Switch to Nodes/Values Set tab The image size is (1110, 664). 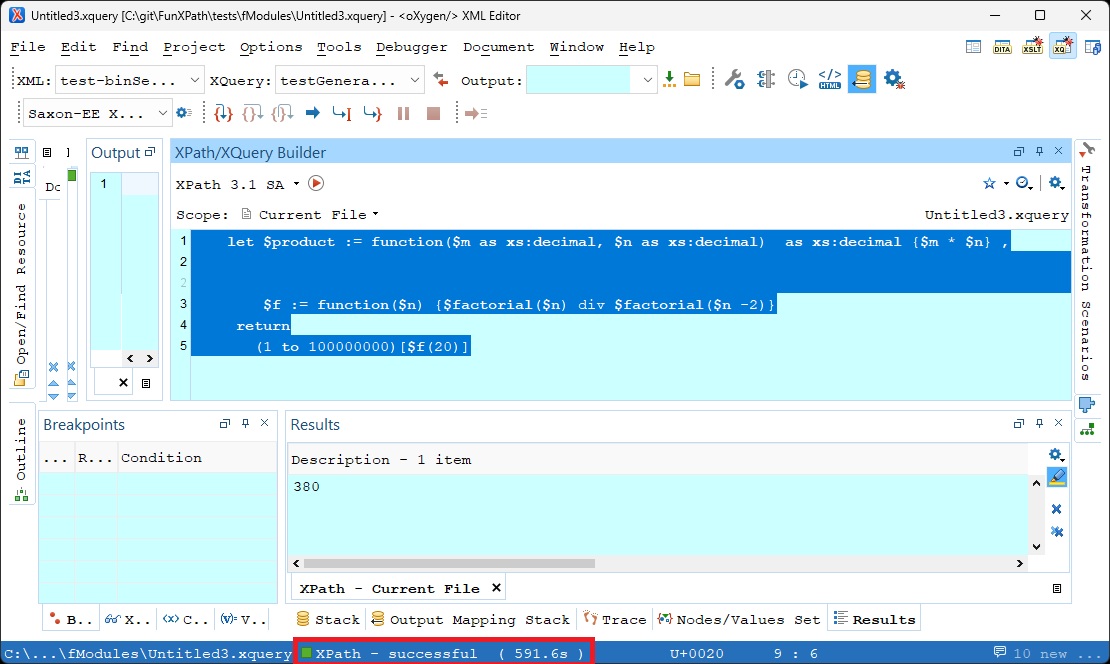tap(738, 619)
